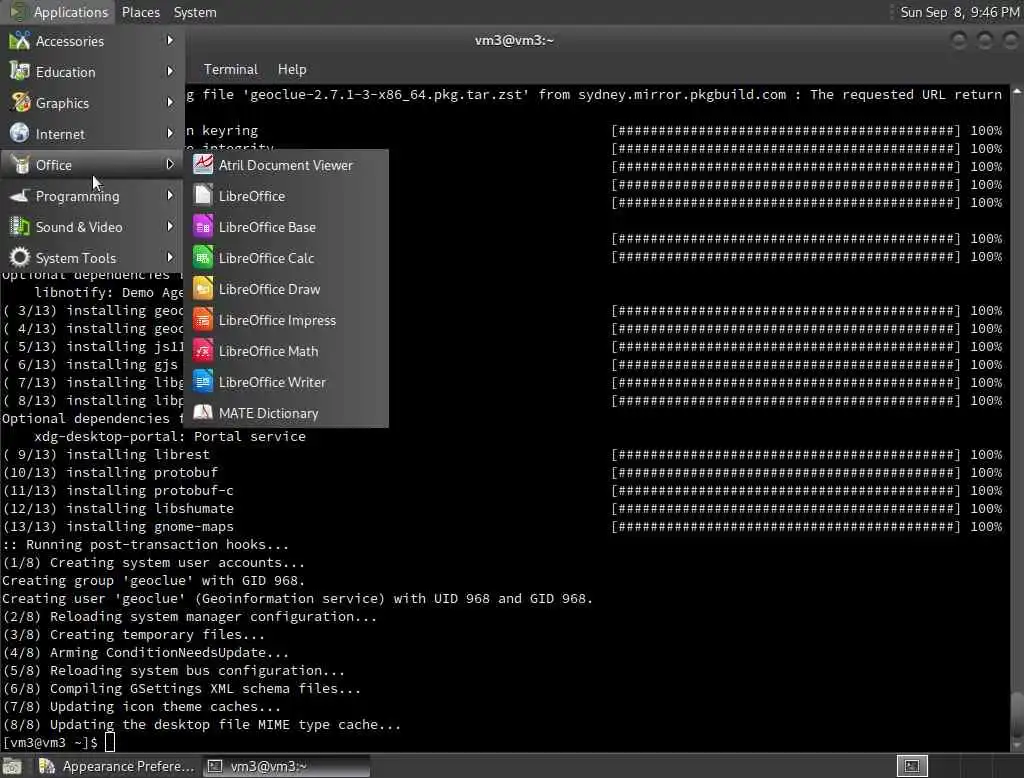Image resolution: width=1024 pixels, height=778 pixels.
Task: Switch to vm3@vm3:~ taskbar window
Action: pos(286,766)
